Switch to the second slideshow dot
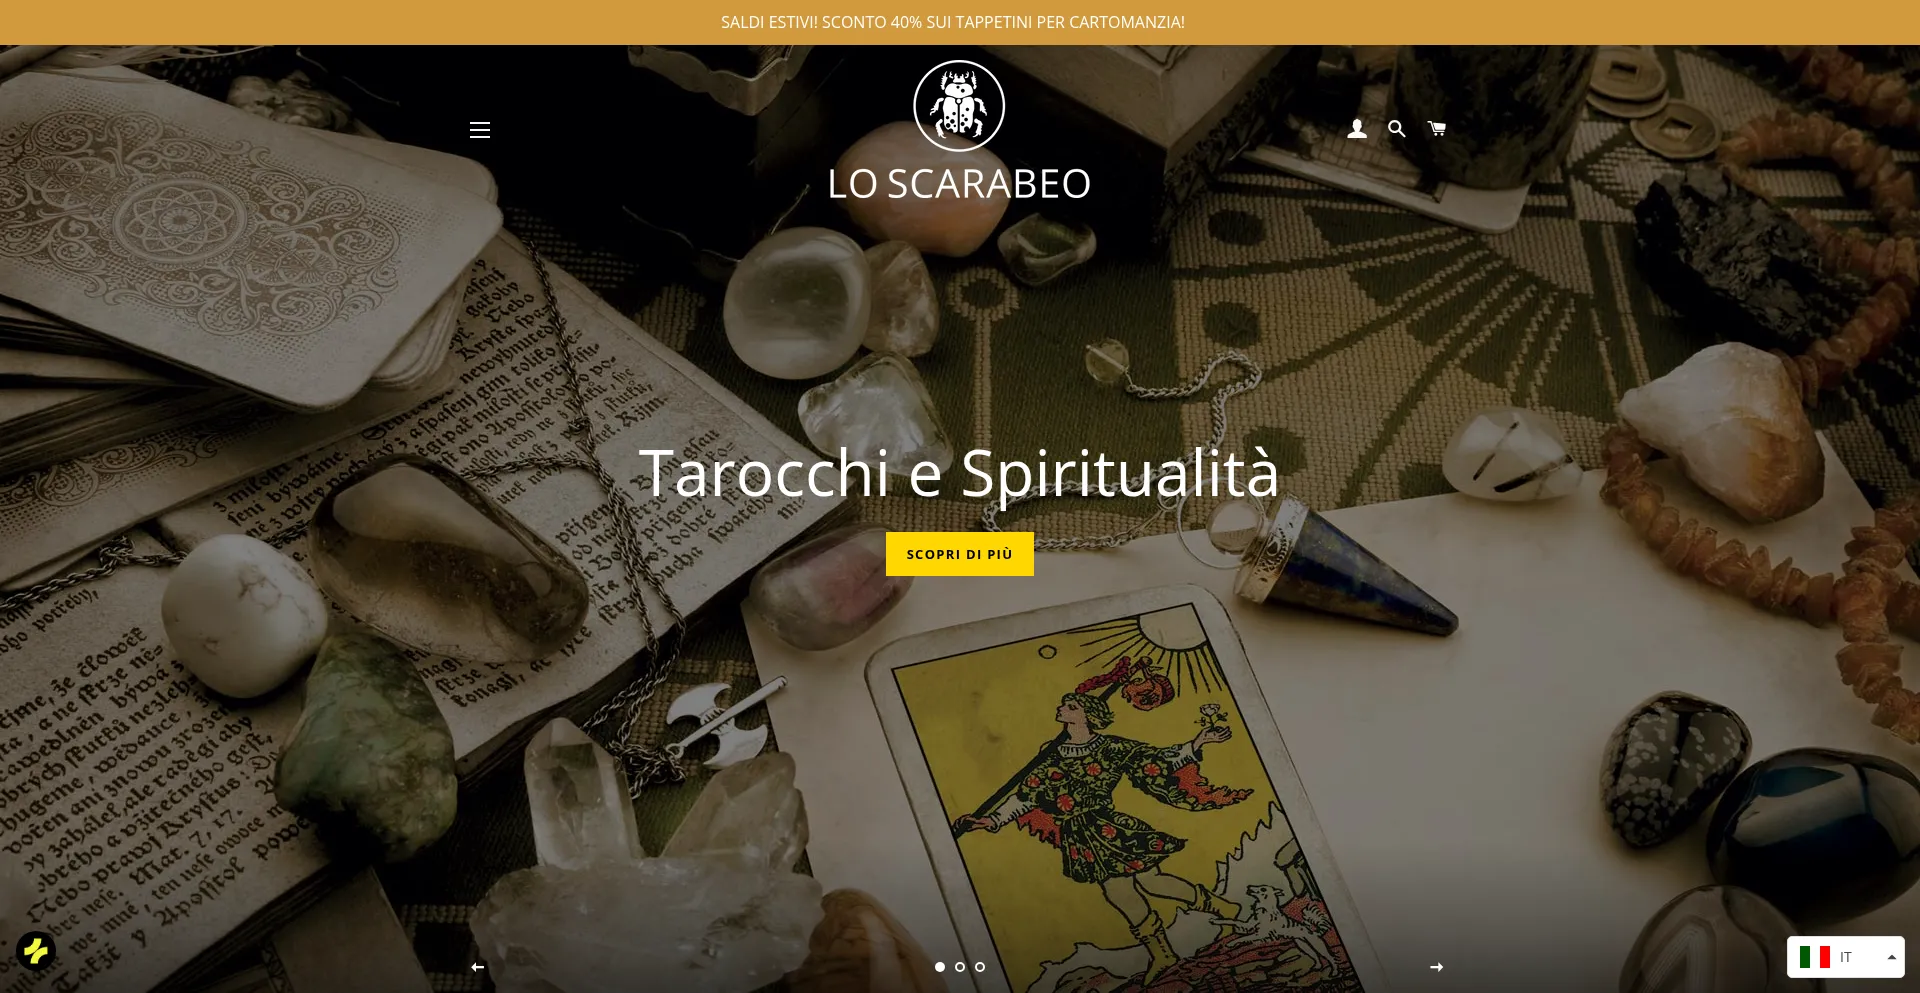1920x993 pixels. click(960, 967)
